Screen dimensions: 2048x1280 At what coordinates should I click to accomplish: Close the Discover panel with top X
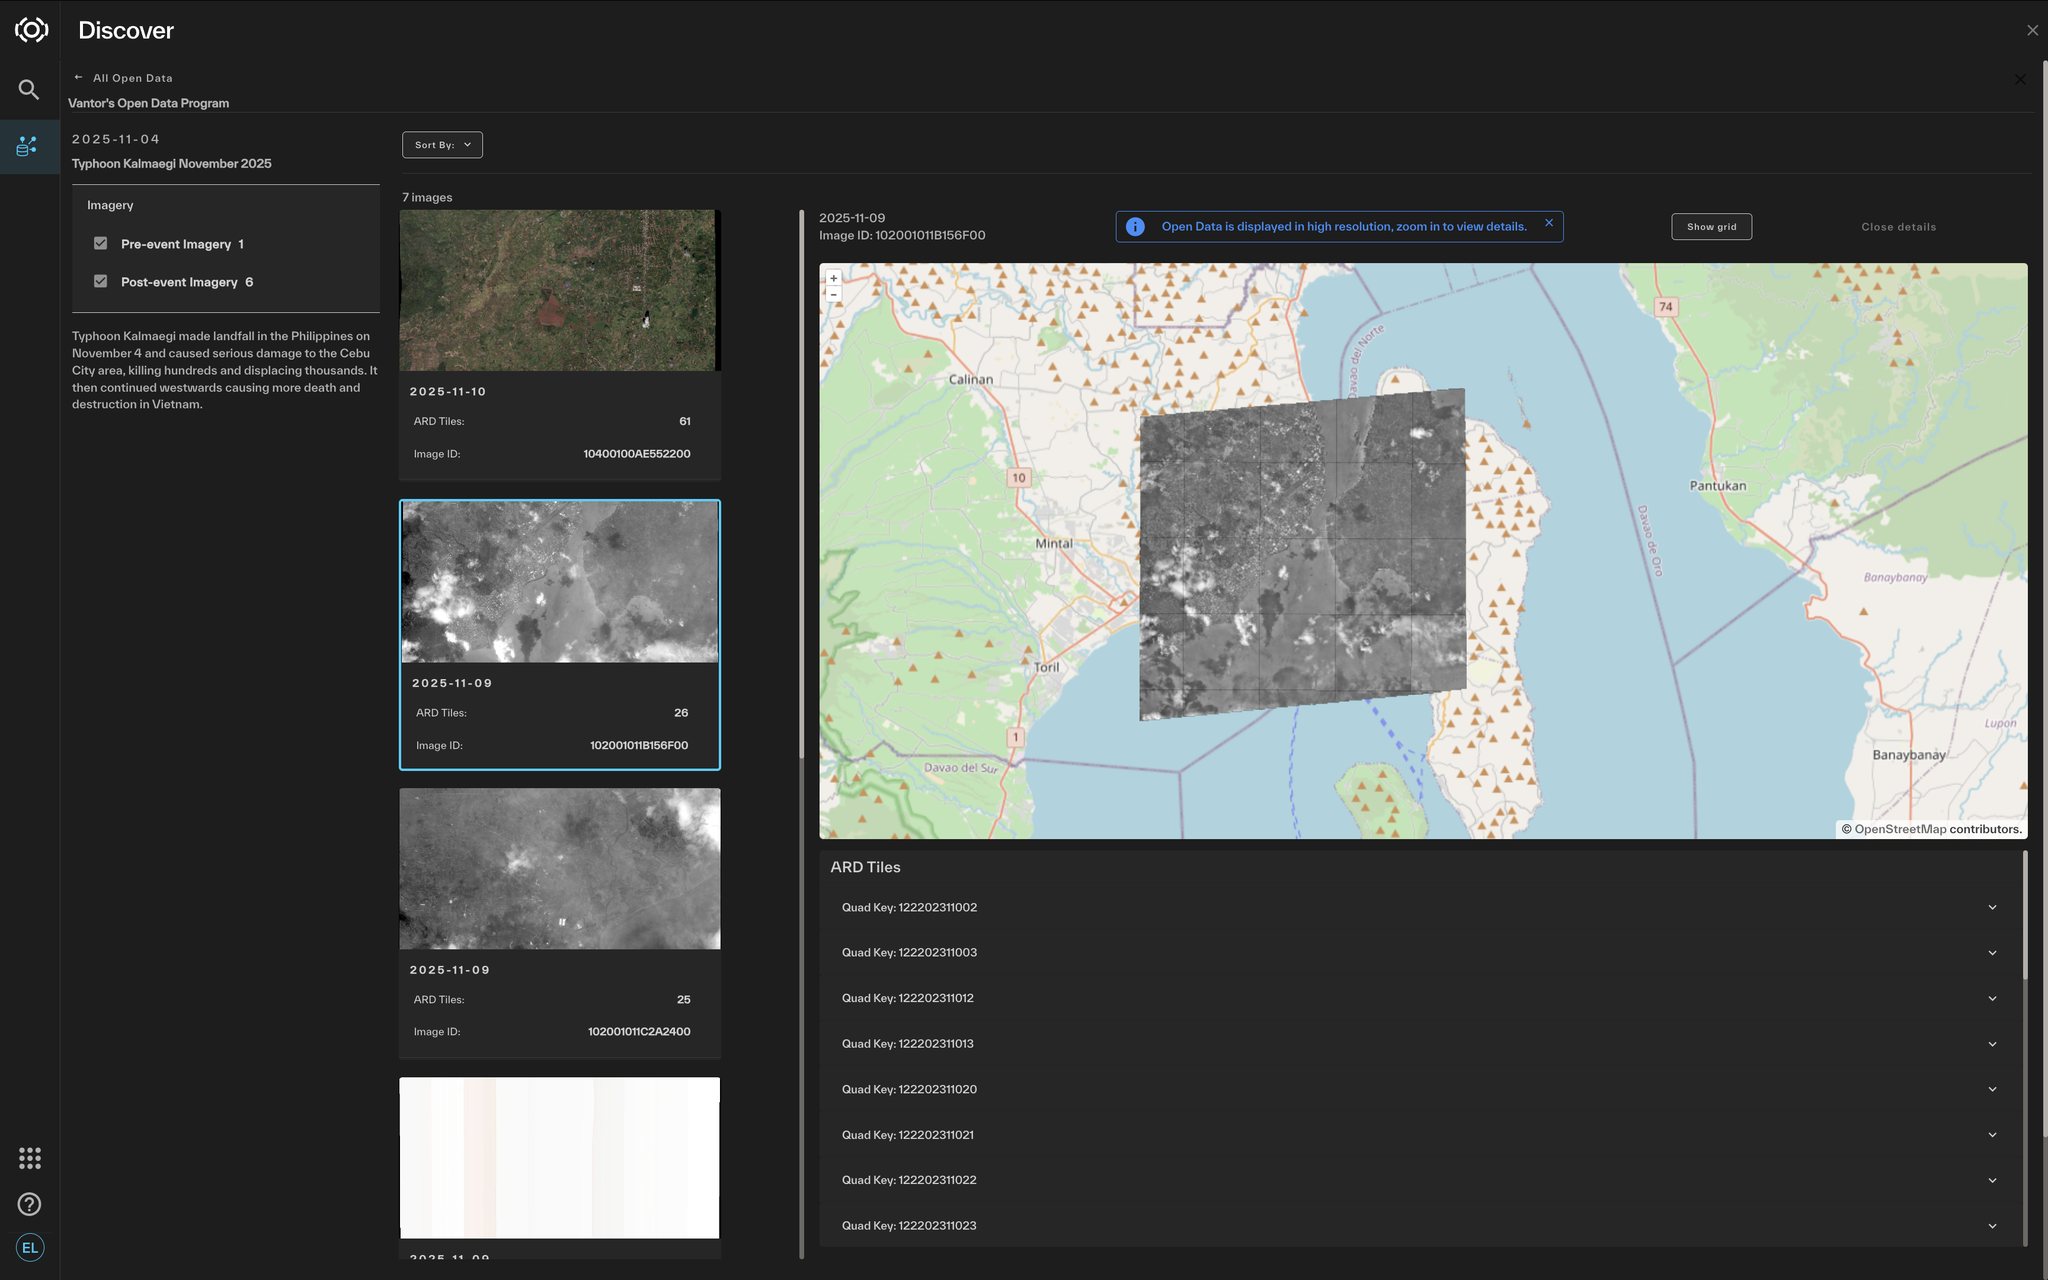[2032, 30]
